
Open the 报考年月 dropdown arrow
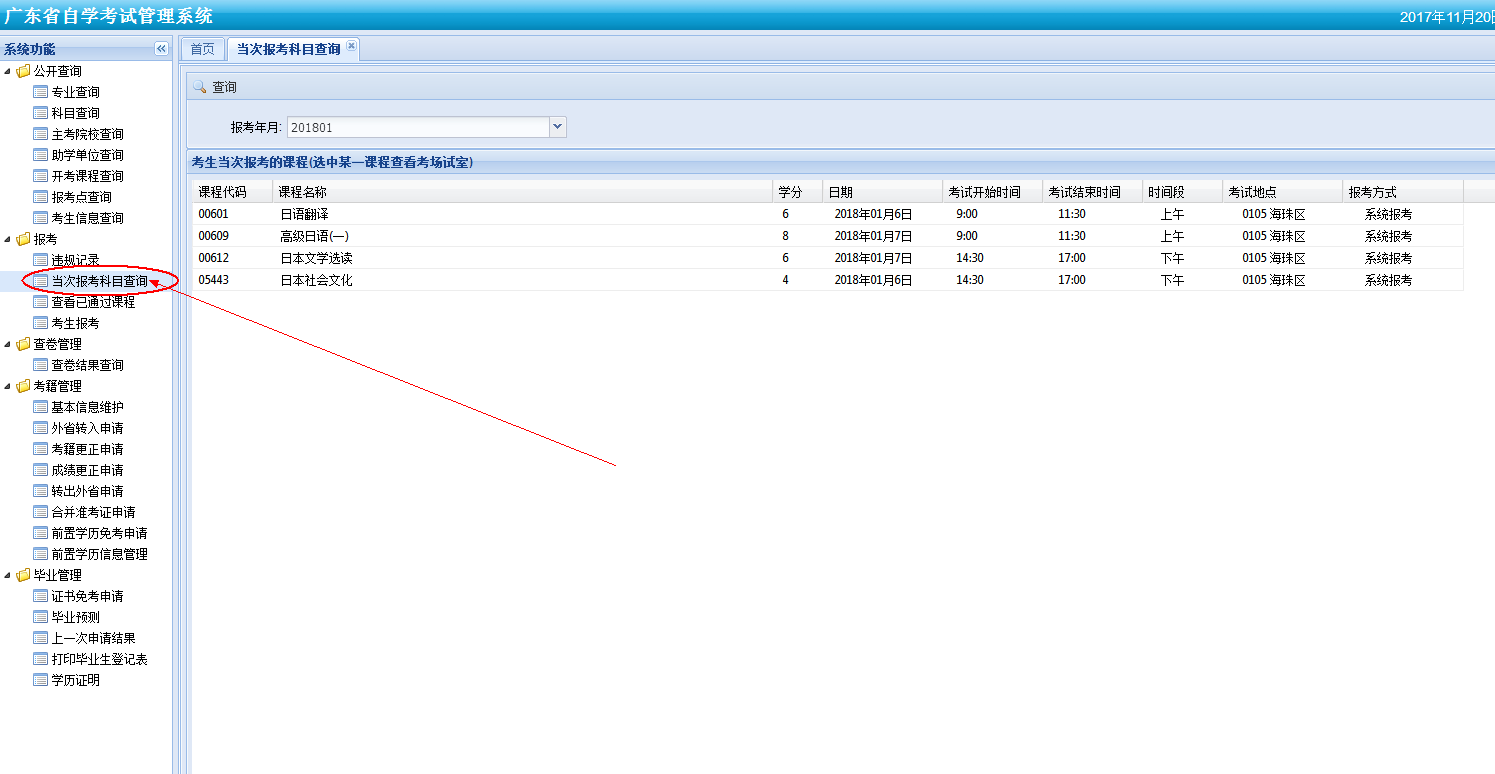[x=558, y=127]
